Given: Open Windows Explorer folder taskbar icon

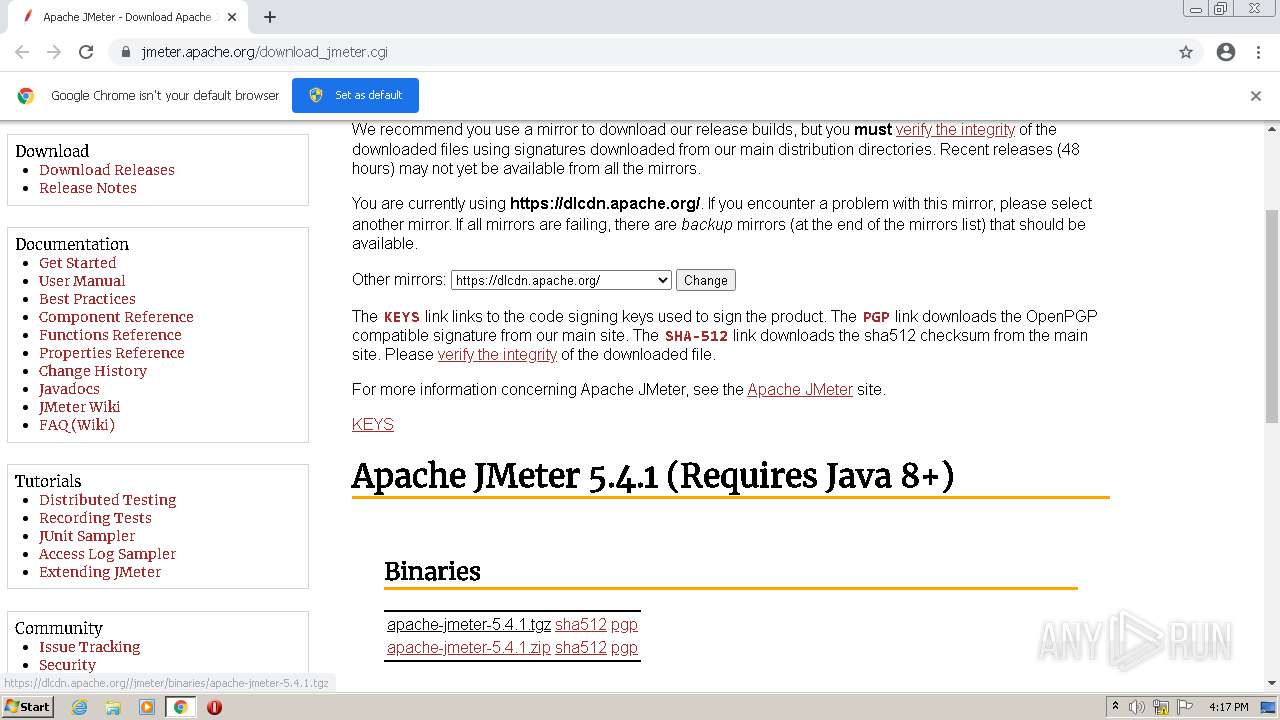Looking at the screenshot, I should coord(113,707).
